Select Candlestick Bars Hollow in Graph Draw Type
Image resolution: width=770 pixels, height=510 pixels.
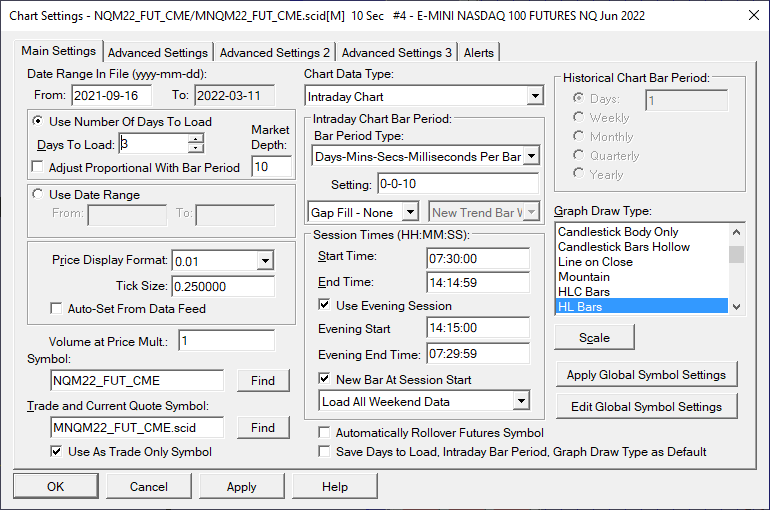624,247
